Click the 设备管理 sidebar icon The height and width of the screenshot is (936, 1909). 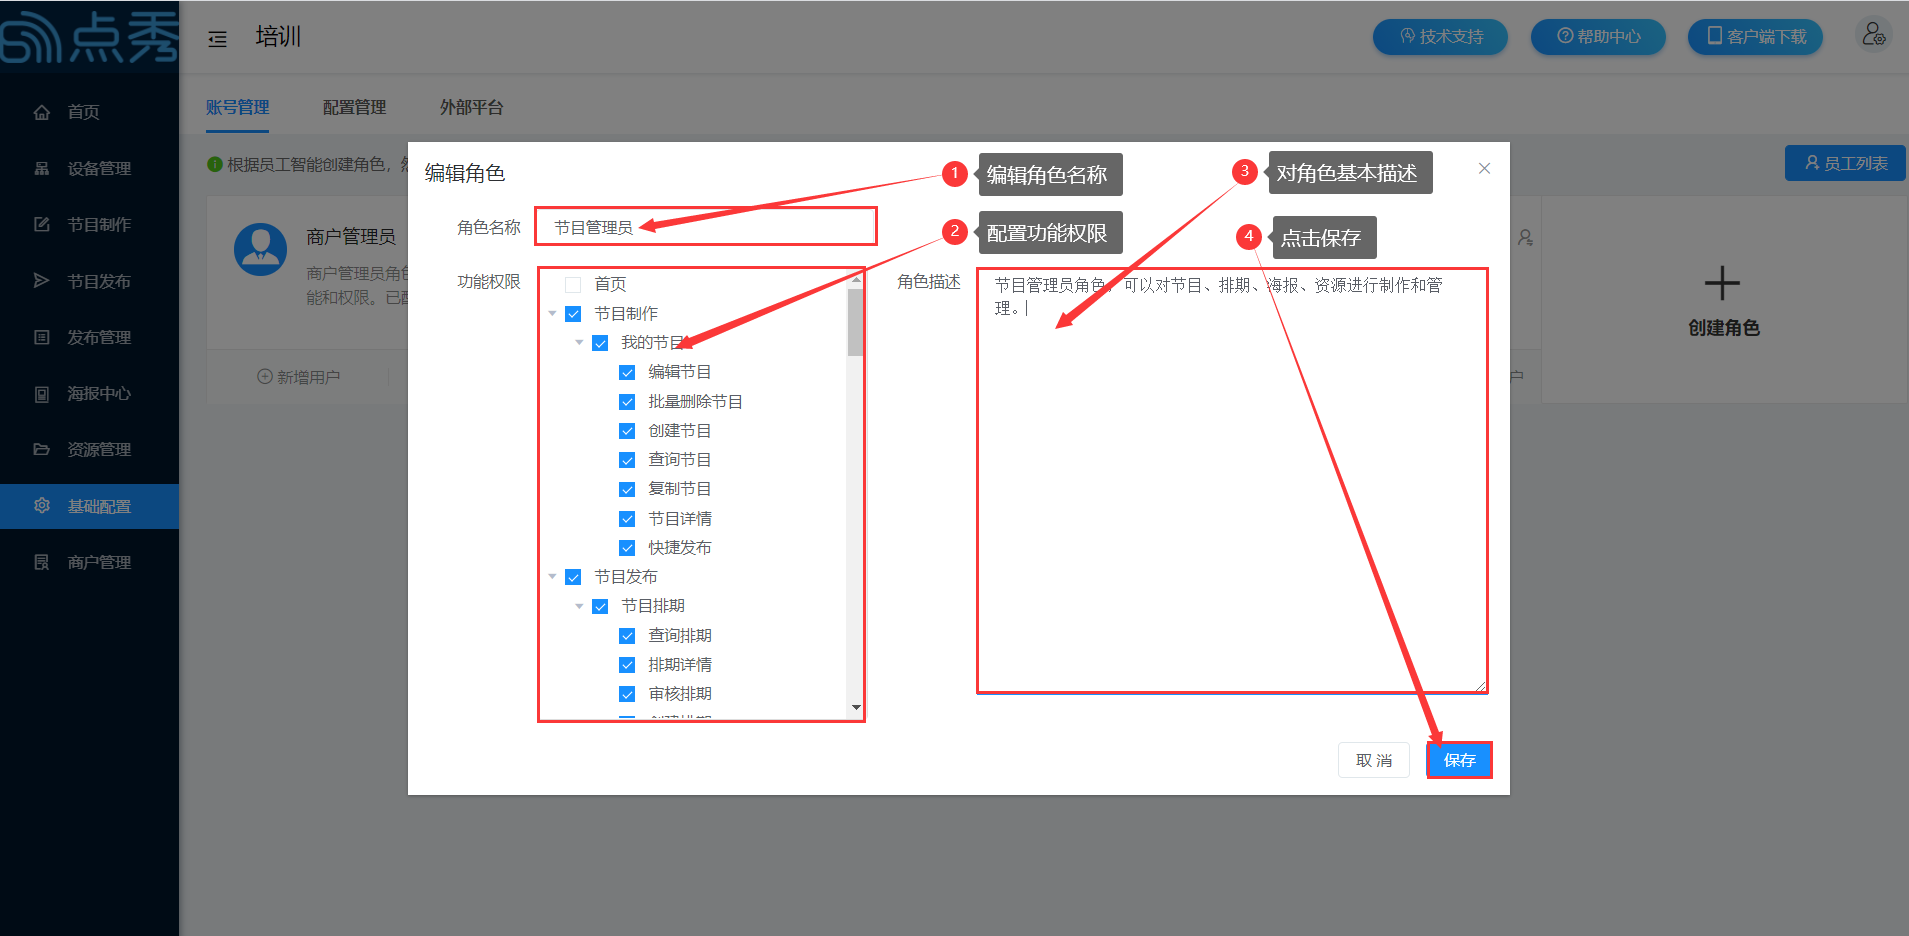tap(42, 168)
